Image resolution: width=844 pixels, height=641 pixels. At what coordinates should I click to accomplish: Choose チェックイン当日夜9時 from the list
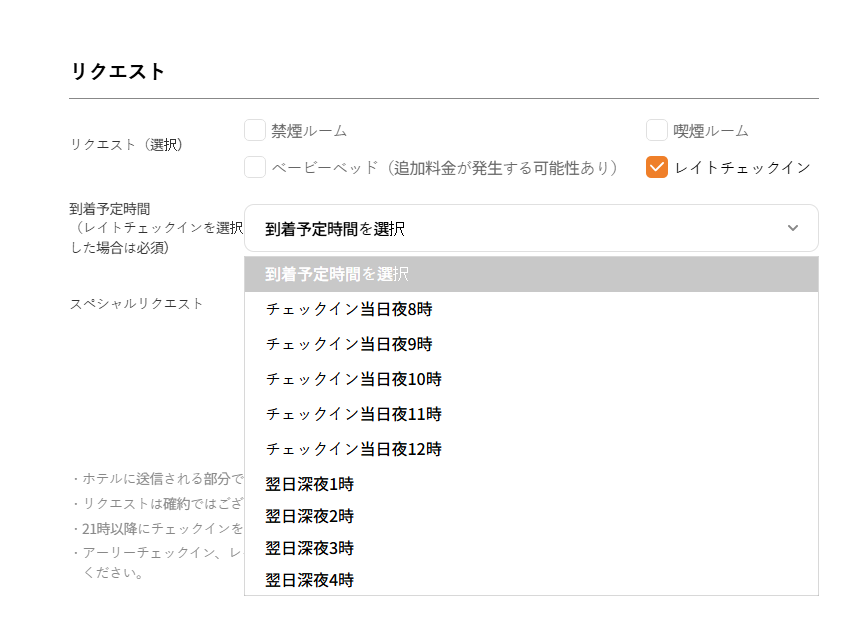point(350,344)
